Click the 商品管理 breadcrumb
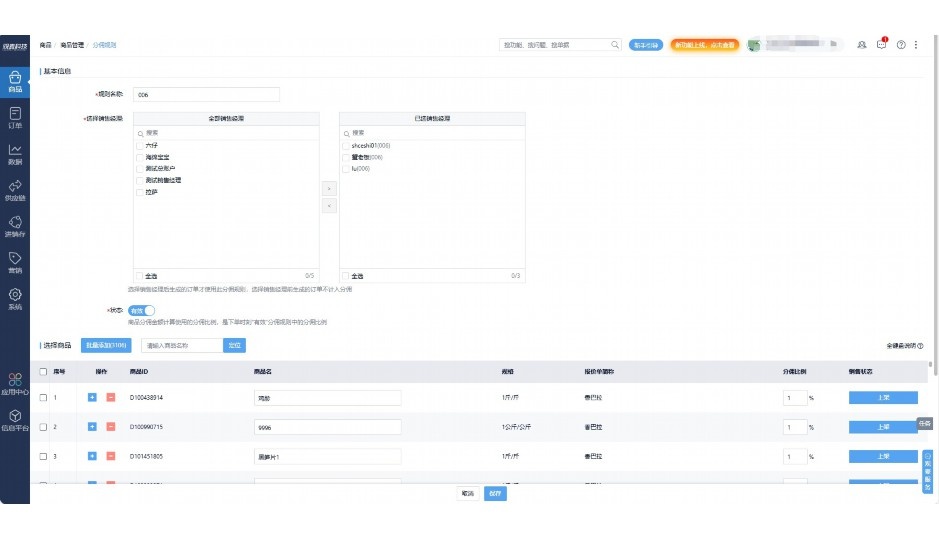 click(72, 45)
